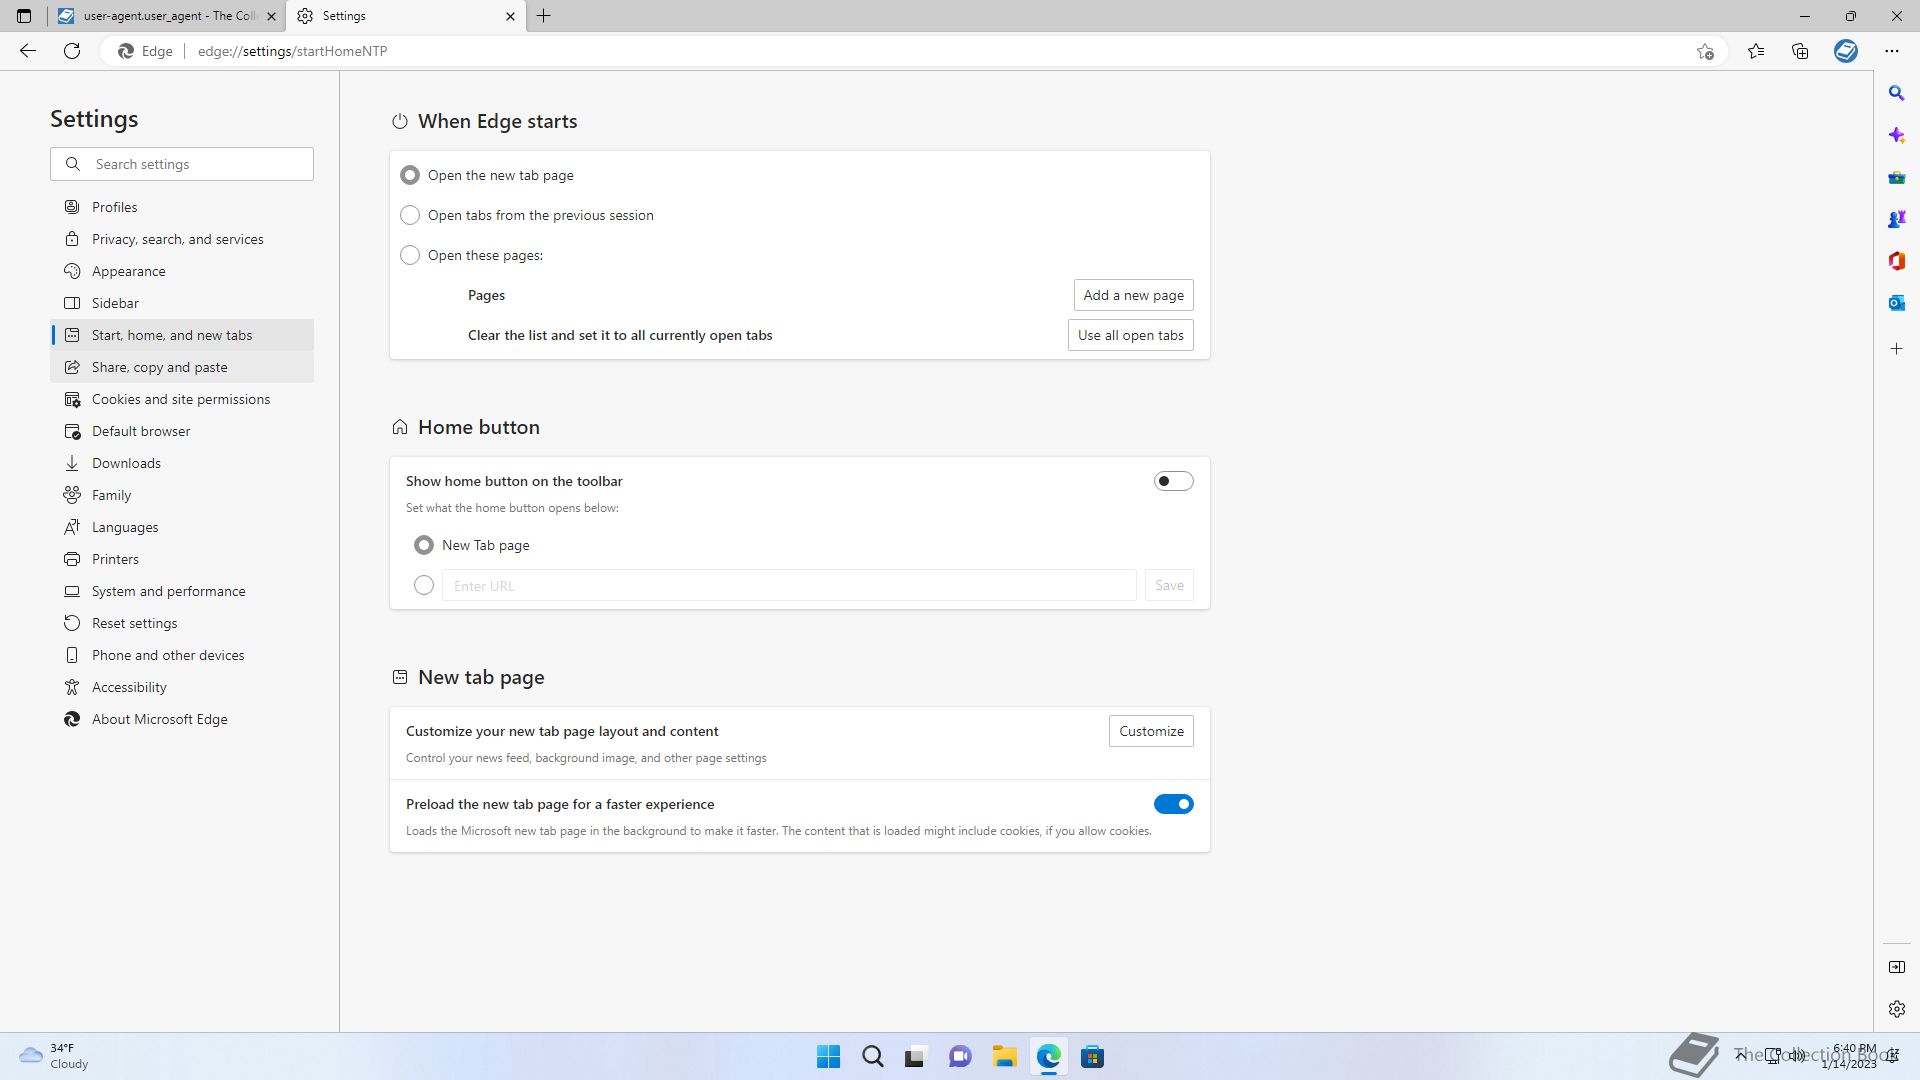
Task: Select the Enter URL radio option
Action: click(424, 585)
